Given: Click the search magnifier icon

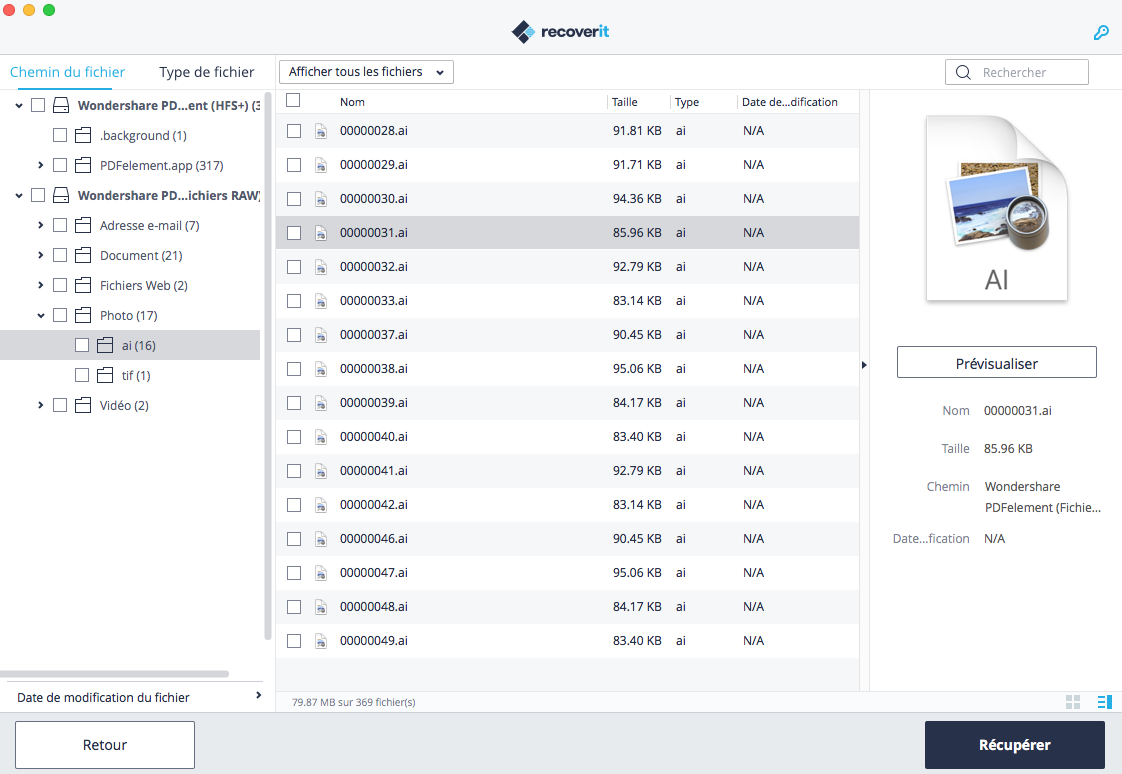Looking at the screenshot, I should click(963, 72).
